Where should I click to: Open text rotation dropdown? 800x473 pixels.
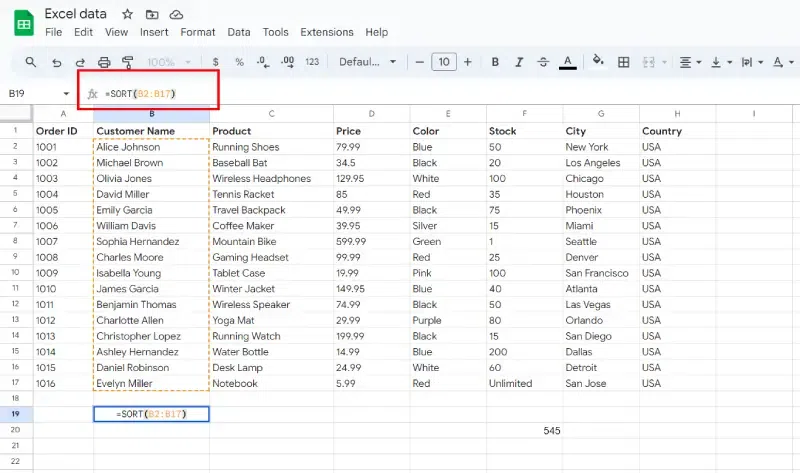click(x=783, y=62)
